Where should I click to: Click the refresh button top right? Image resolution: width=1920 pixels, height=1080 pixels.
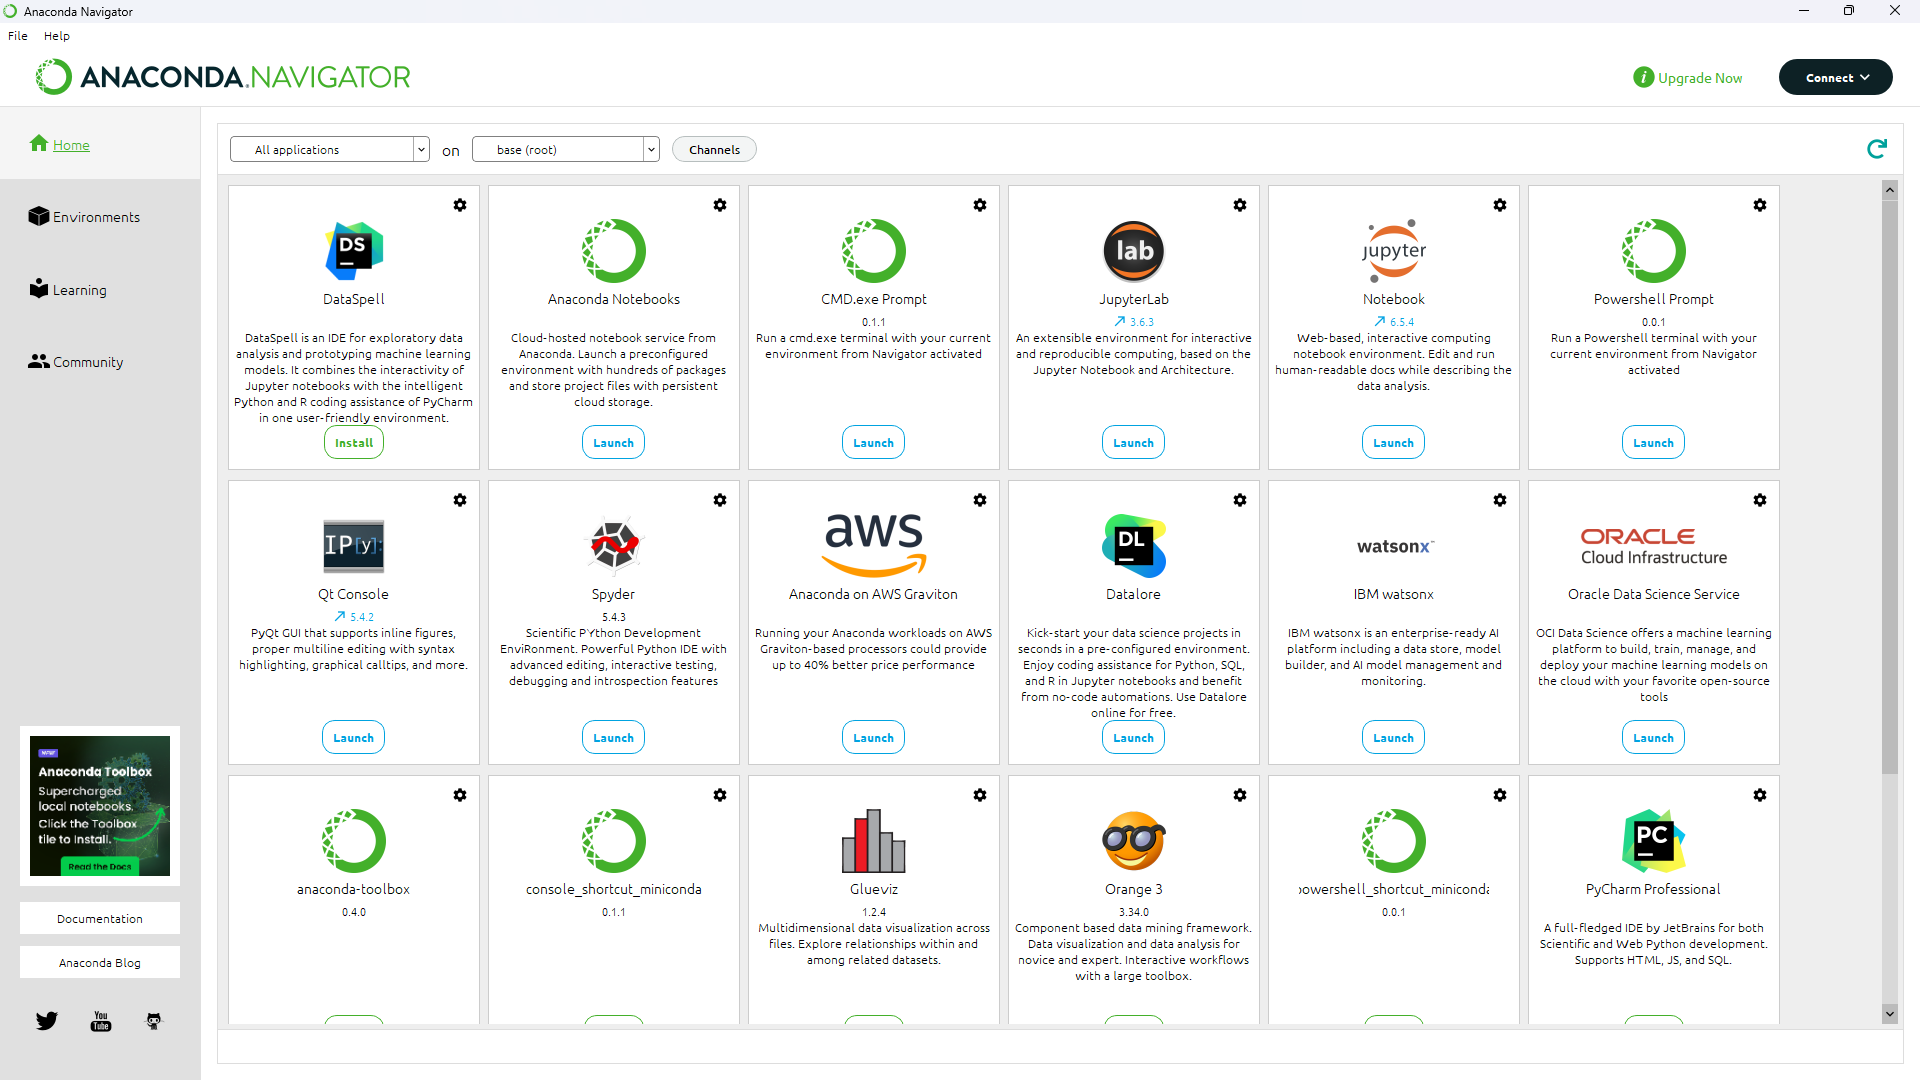(1876, 149)
